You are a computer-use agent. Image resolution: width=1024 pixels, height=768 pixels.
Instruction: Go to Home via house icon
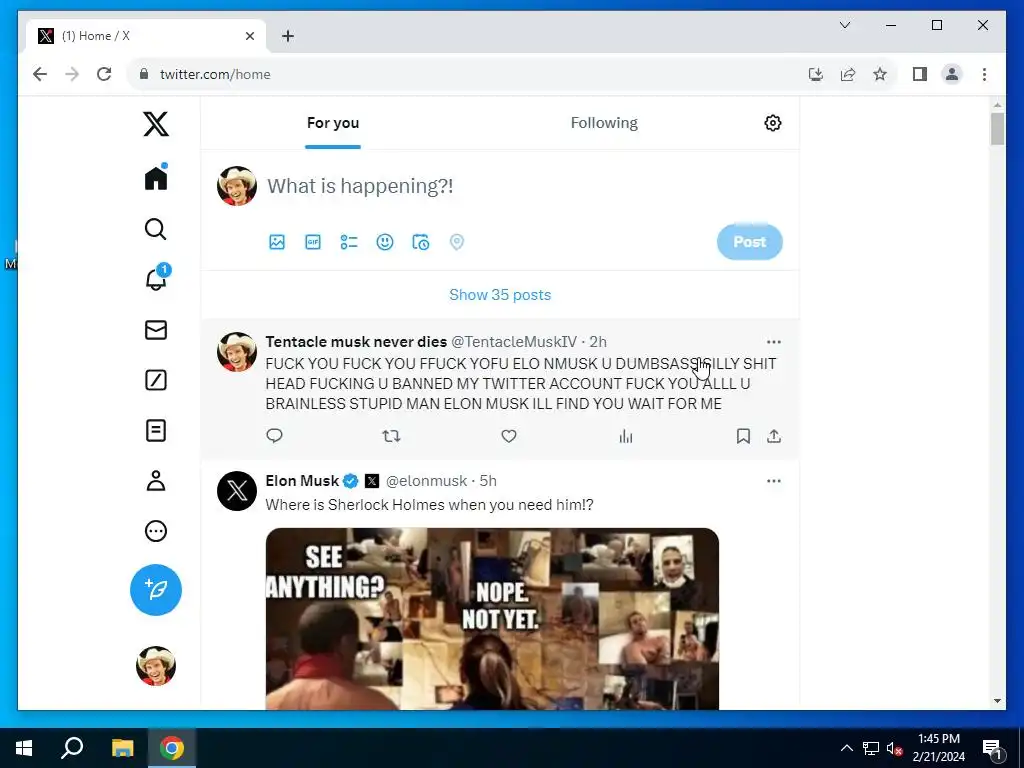click(x=155, y=177)
